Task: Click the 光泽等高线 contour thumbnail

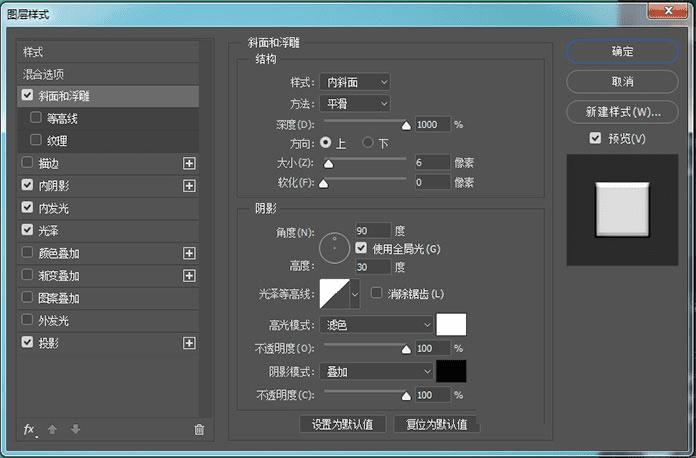Action: (335, 294)
